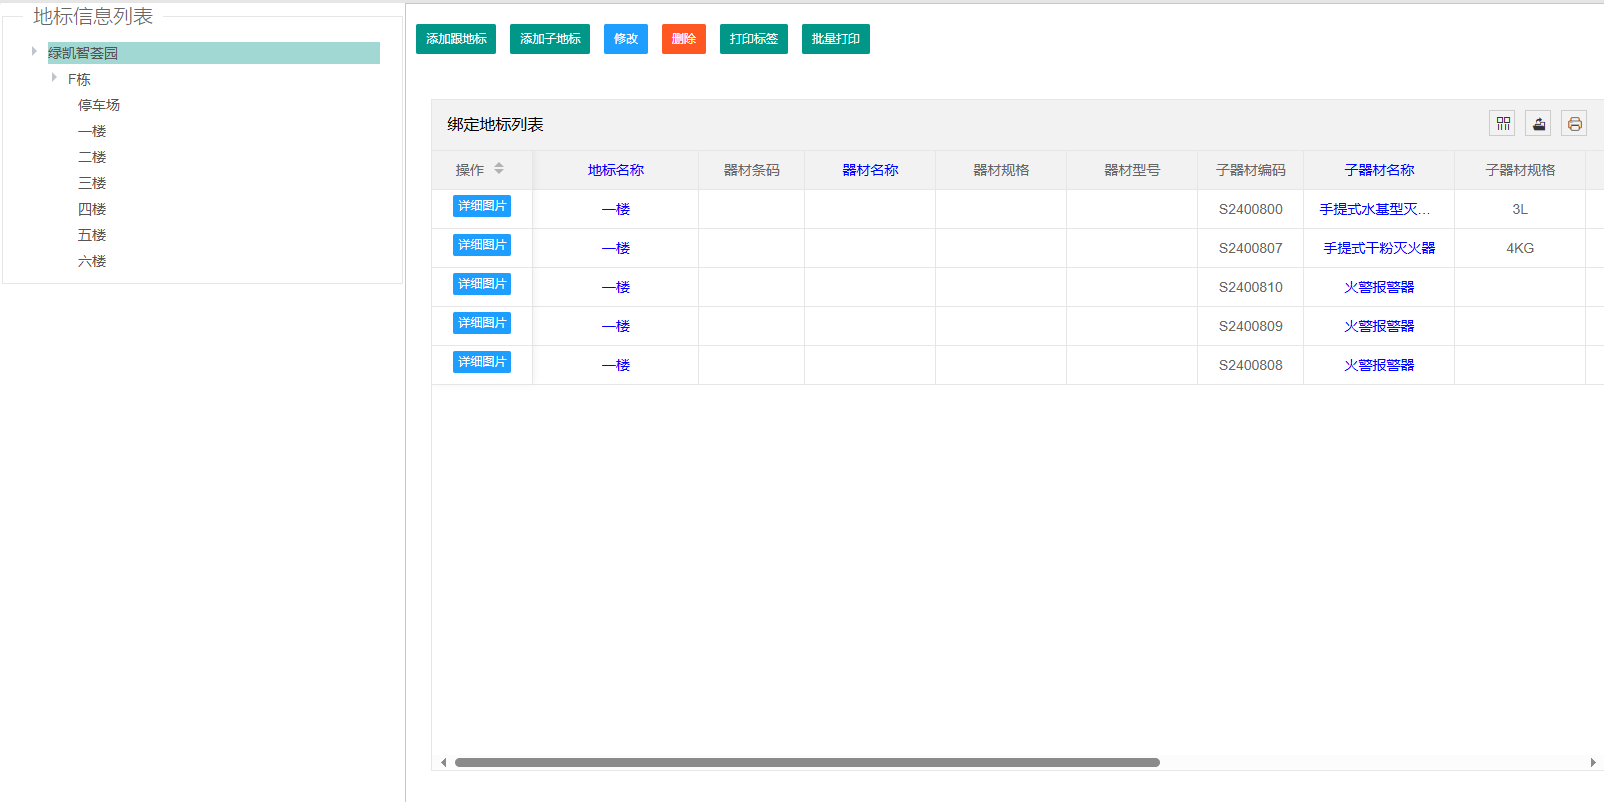The height and width of the screenshot is (802, 1604).
Task: Open the column filter grid icon
Action: pyautogui.click(x=1502, y=123)
